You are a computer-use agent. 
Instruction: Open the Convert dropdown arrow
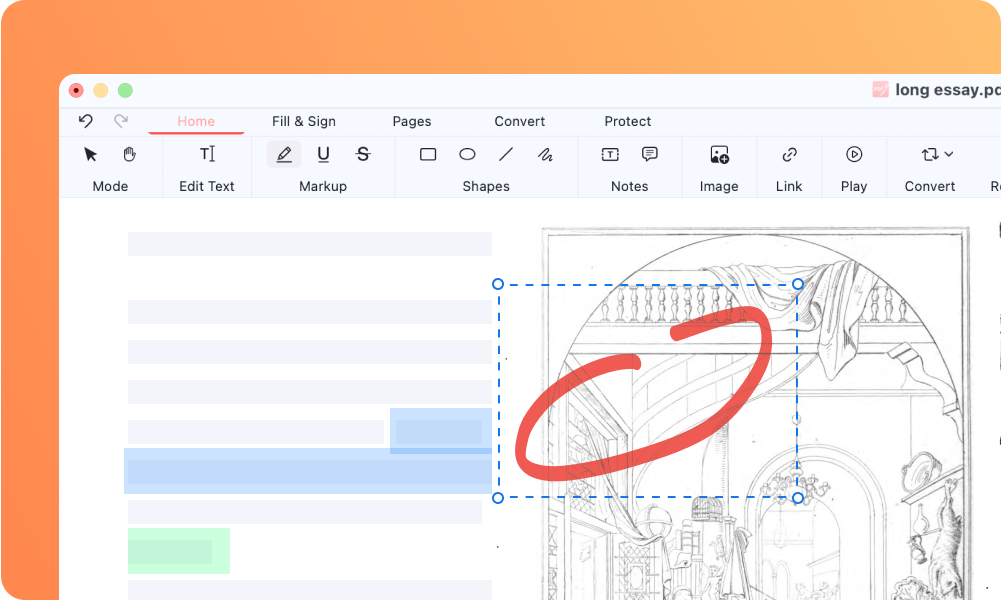point(948,154)
